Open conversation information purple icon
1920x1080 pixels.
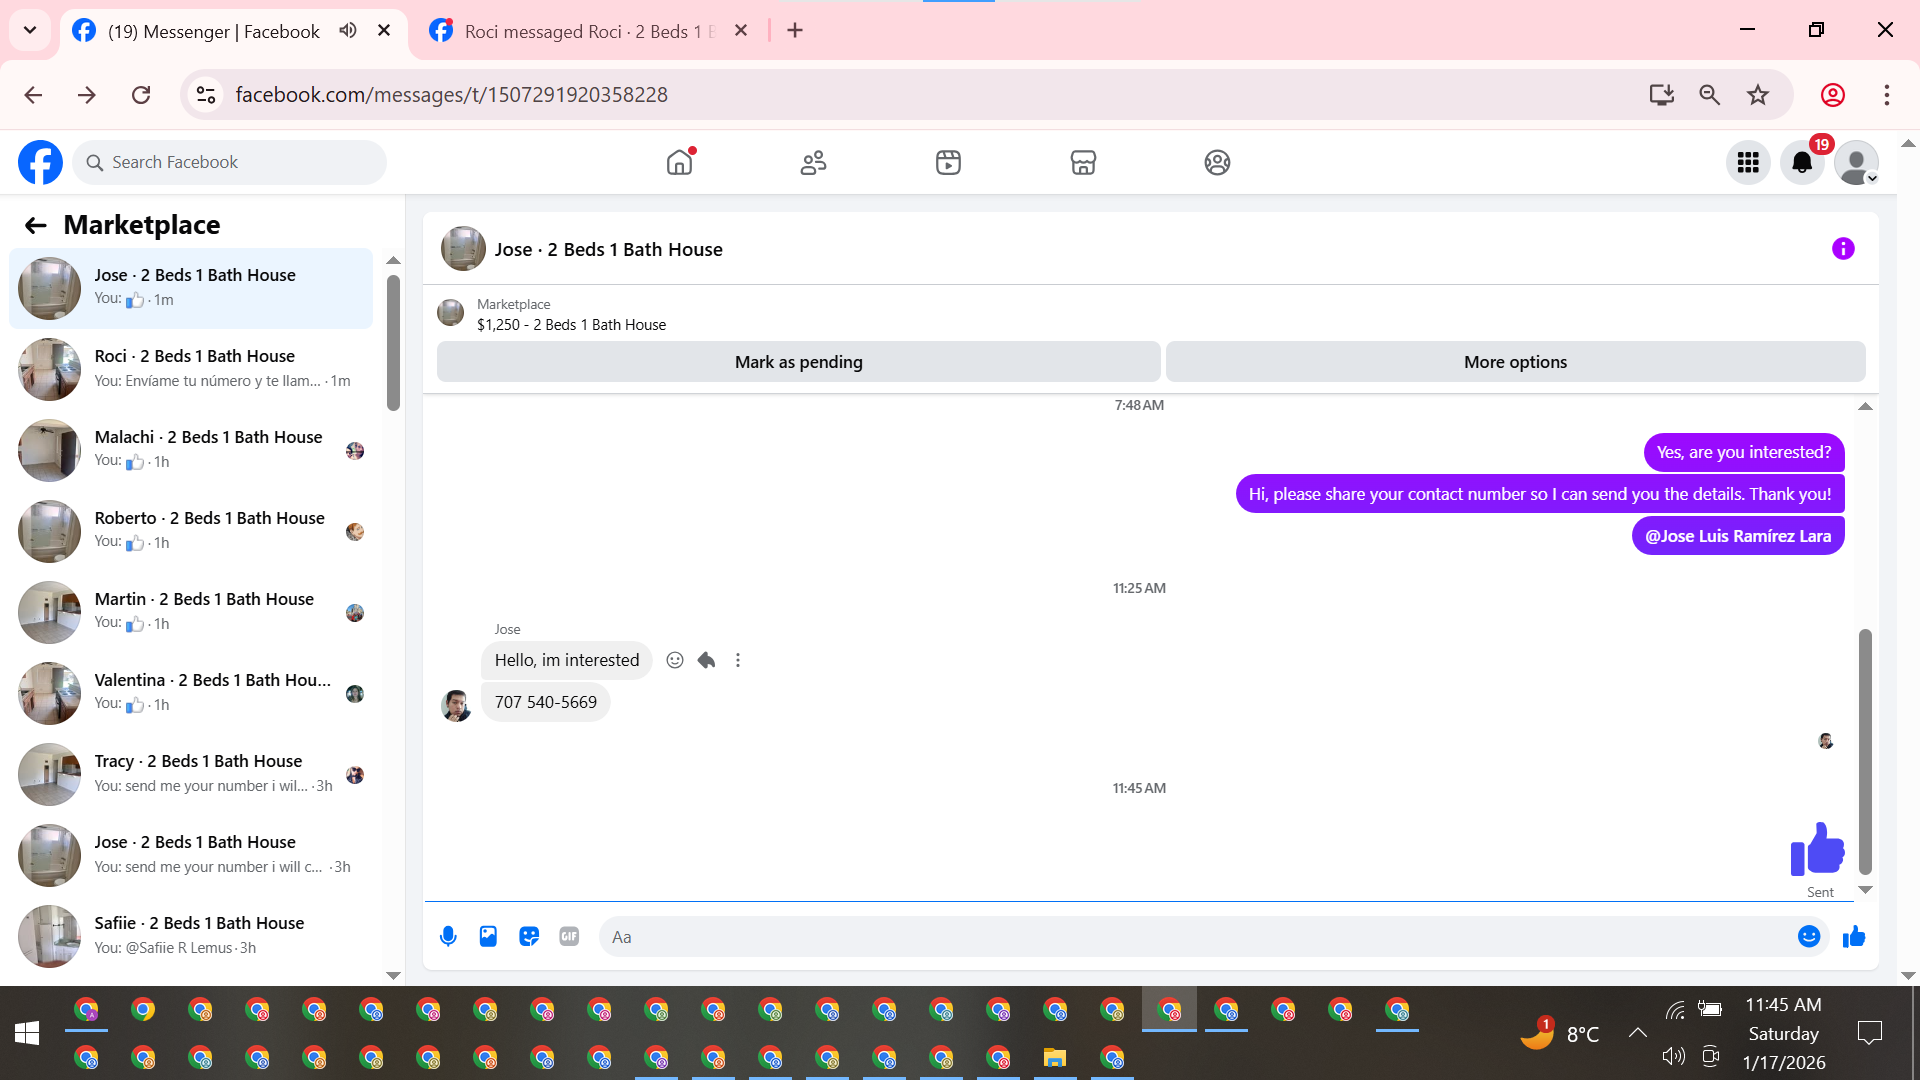tap(1843, 249)
